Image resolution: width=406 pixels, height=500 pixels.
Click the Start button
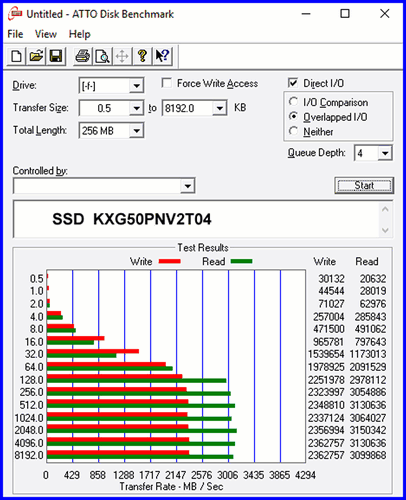tap(364, 185)
